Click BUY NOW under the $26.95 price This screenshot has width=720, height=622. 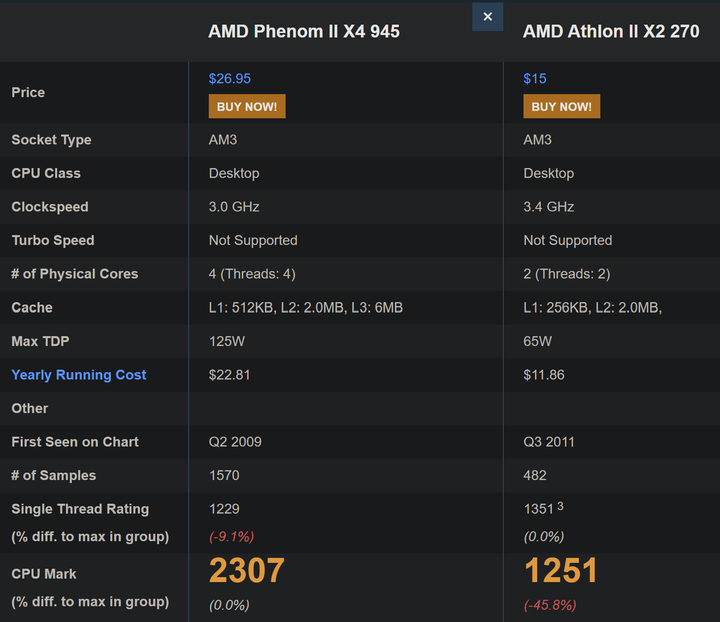click(x=247, y=106)
